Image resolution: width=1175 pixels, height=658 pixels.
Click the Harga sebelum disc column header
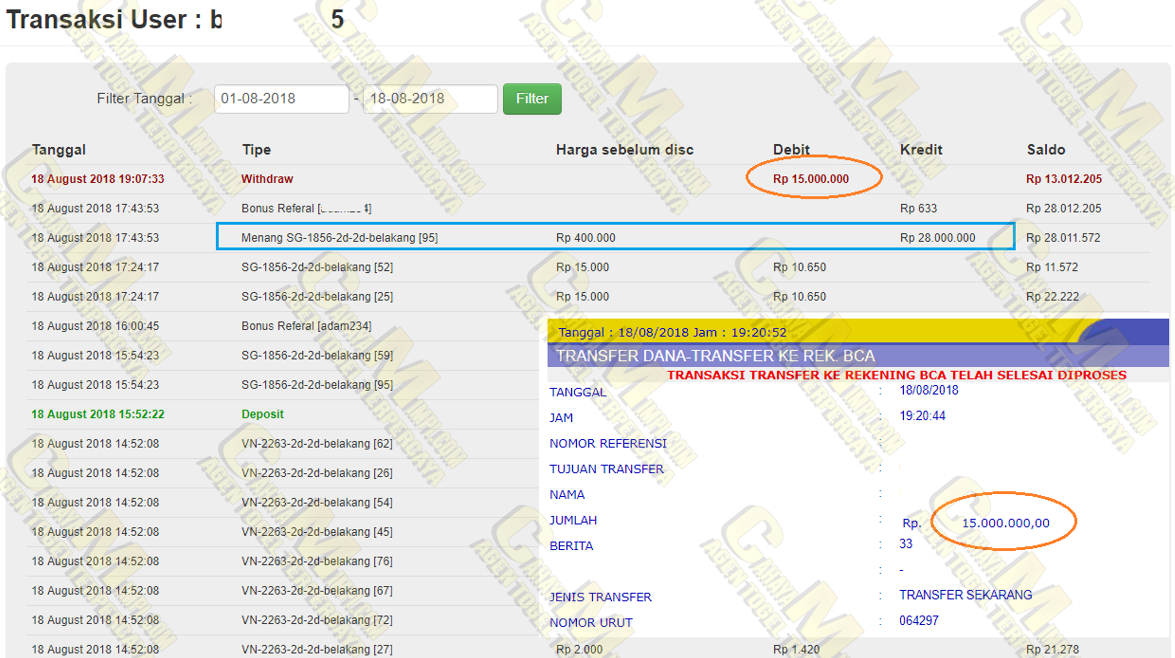(x=624, y=150)
